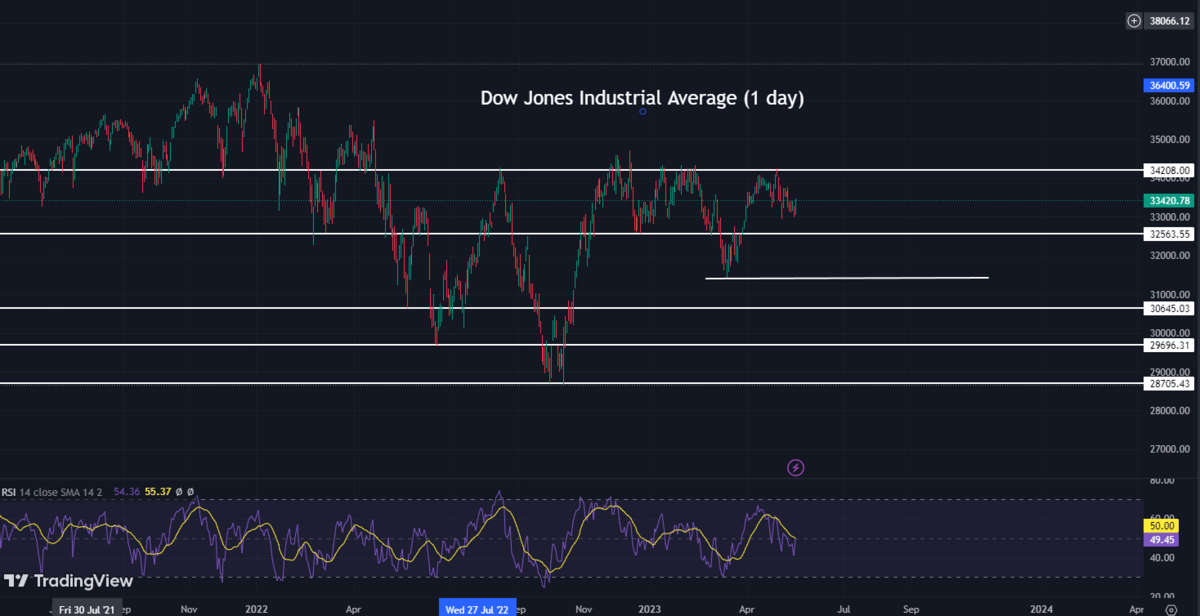Select the 29696.31 horizontal line label
Screen dimensions: 1200x616
(x=1169, y=345)
